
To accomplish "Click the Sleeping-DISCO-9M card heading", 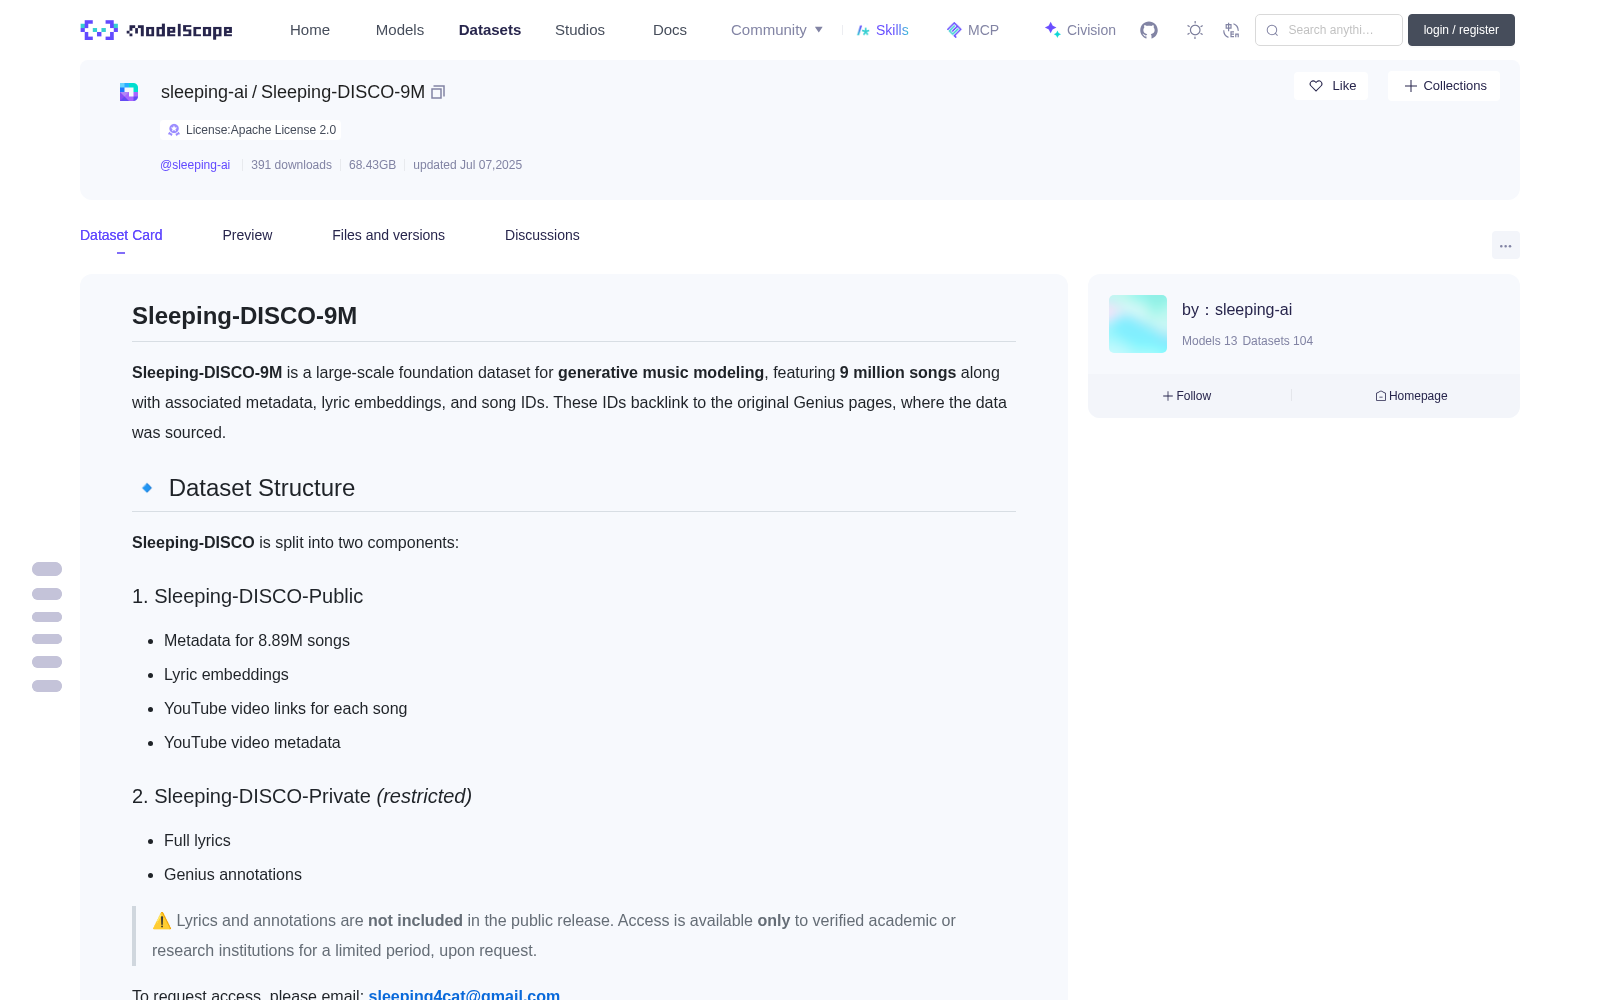I will click(x=244, y=316).
